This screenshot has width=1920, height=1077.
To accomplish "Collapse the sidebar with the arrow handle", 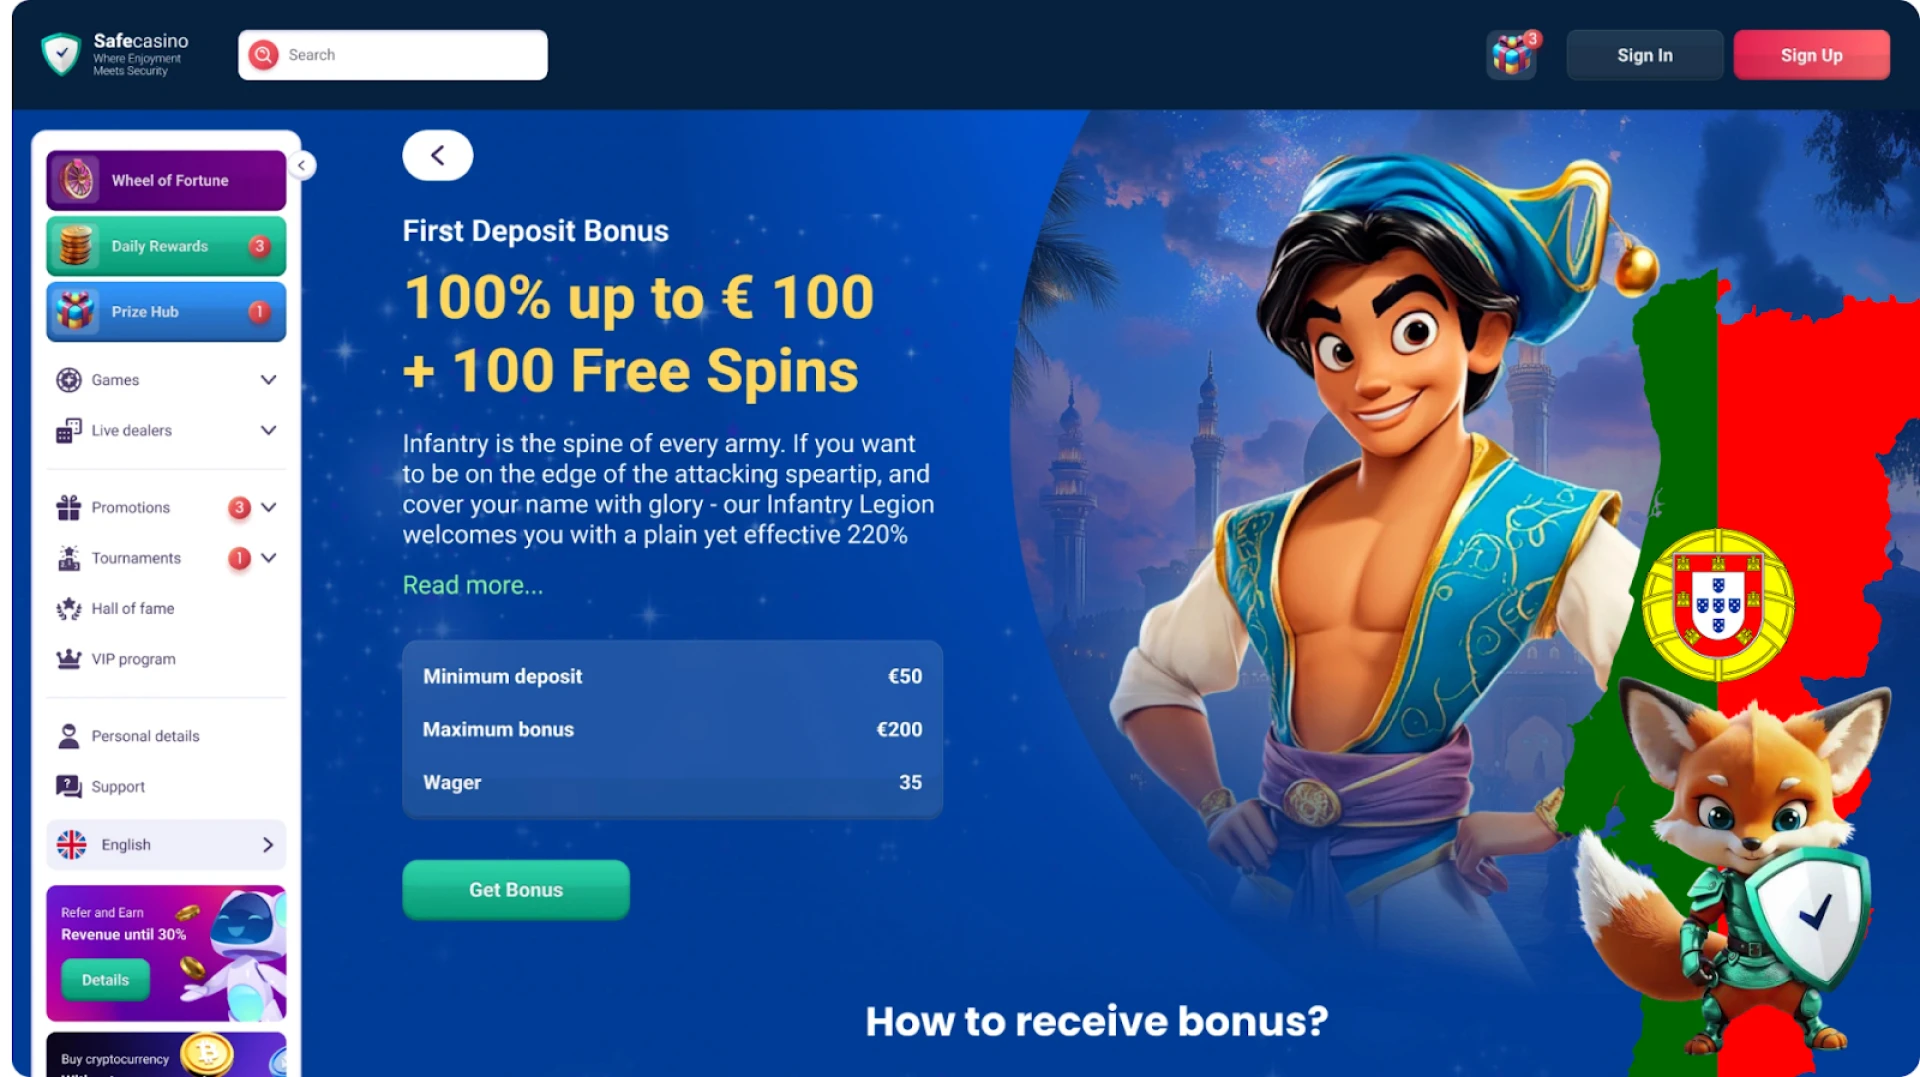I will pos(301,165).
